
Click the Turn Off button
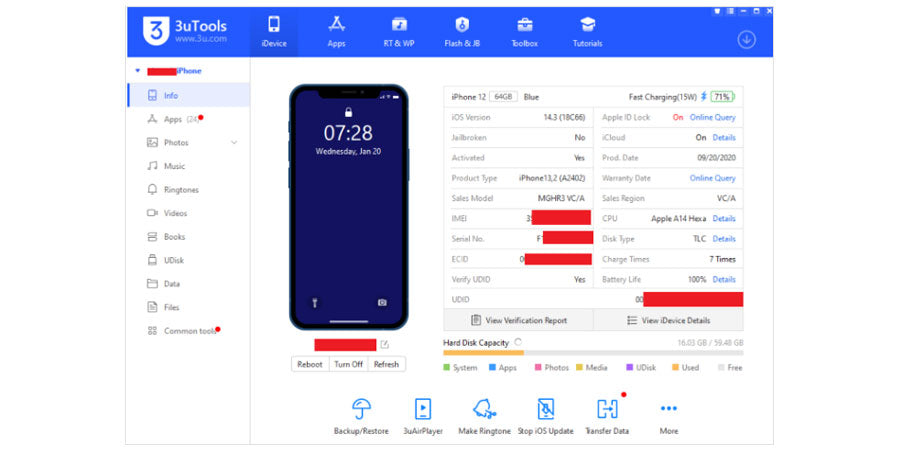348,364
